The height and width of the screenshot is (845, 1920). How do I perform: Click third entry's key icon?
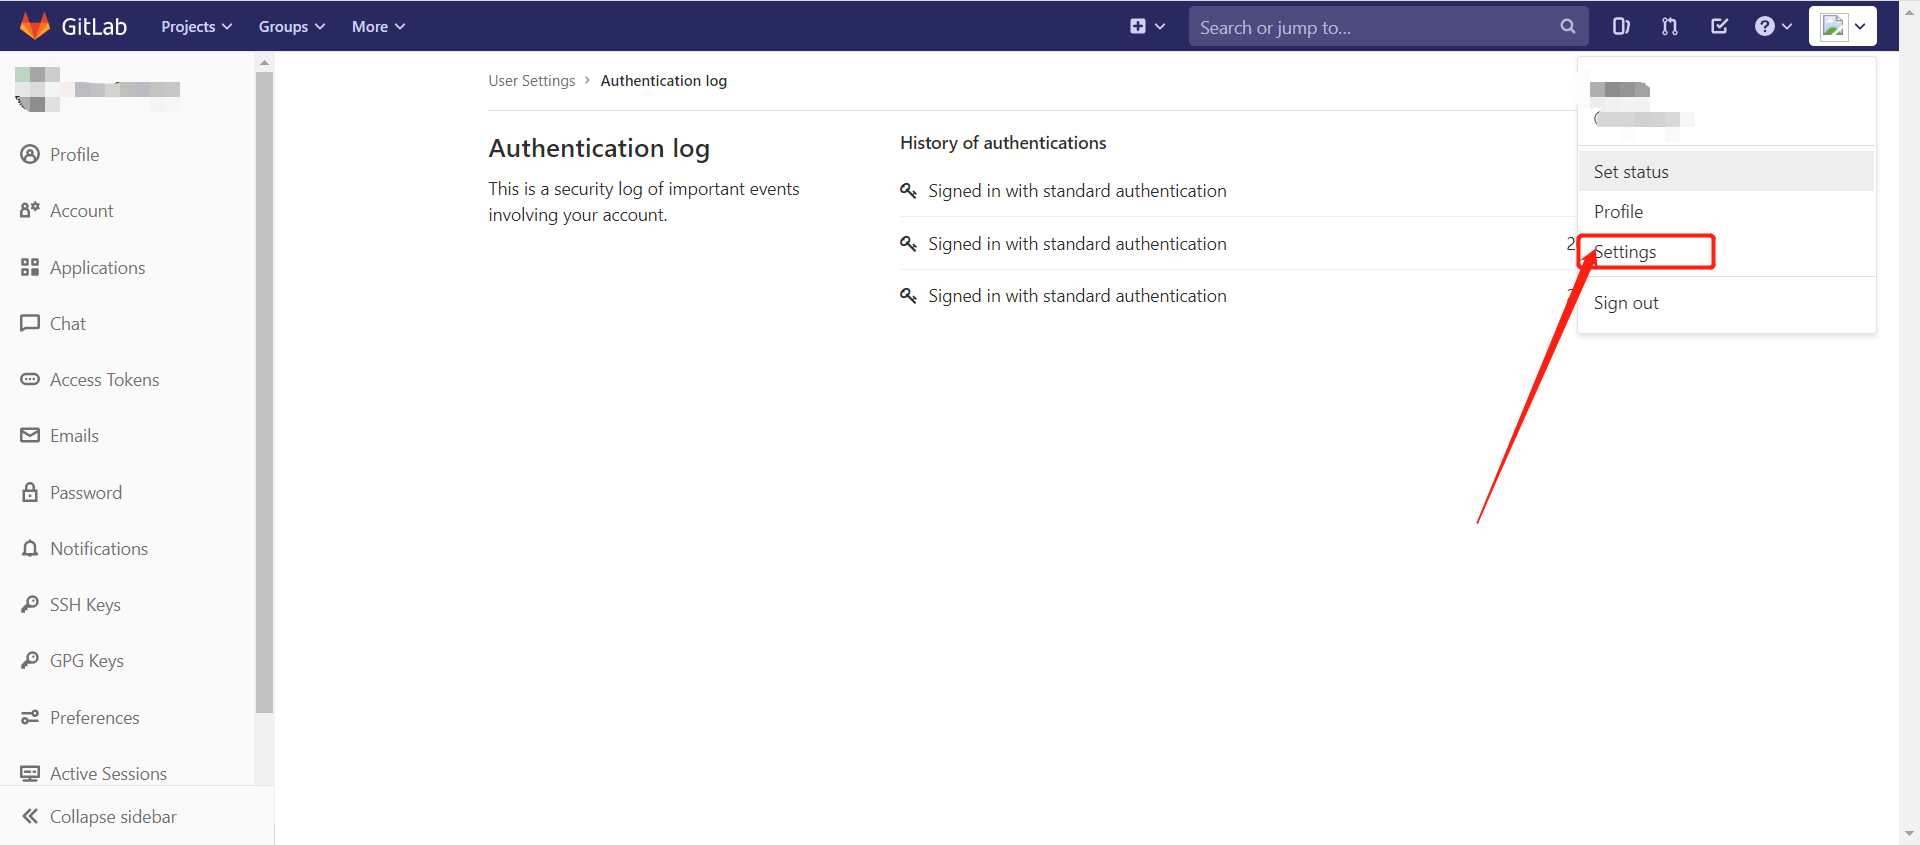pos(908,295)
